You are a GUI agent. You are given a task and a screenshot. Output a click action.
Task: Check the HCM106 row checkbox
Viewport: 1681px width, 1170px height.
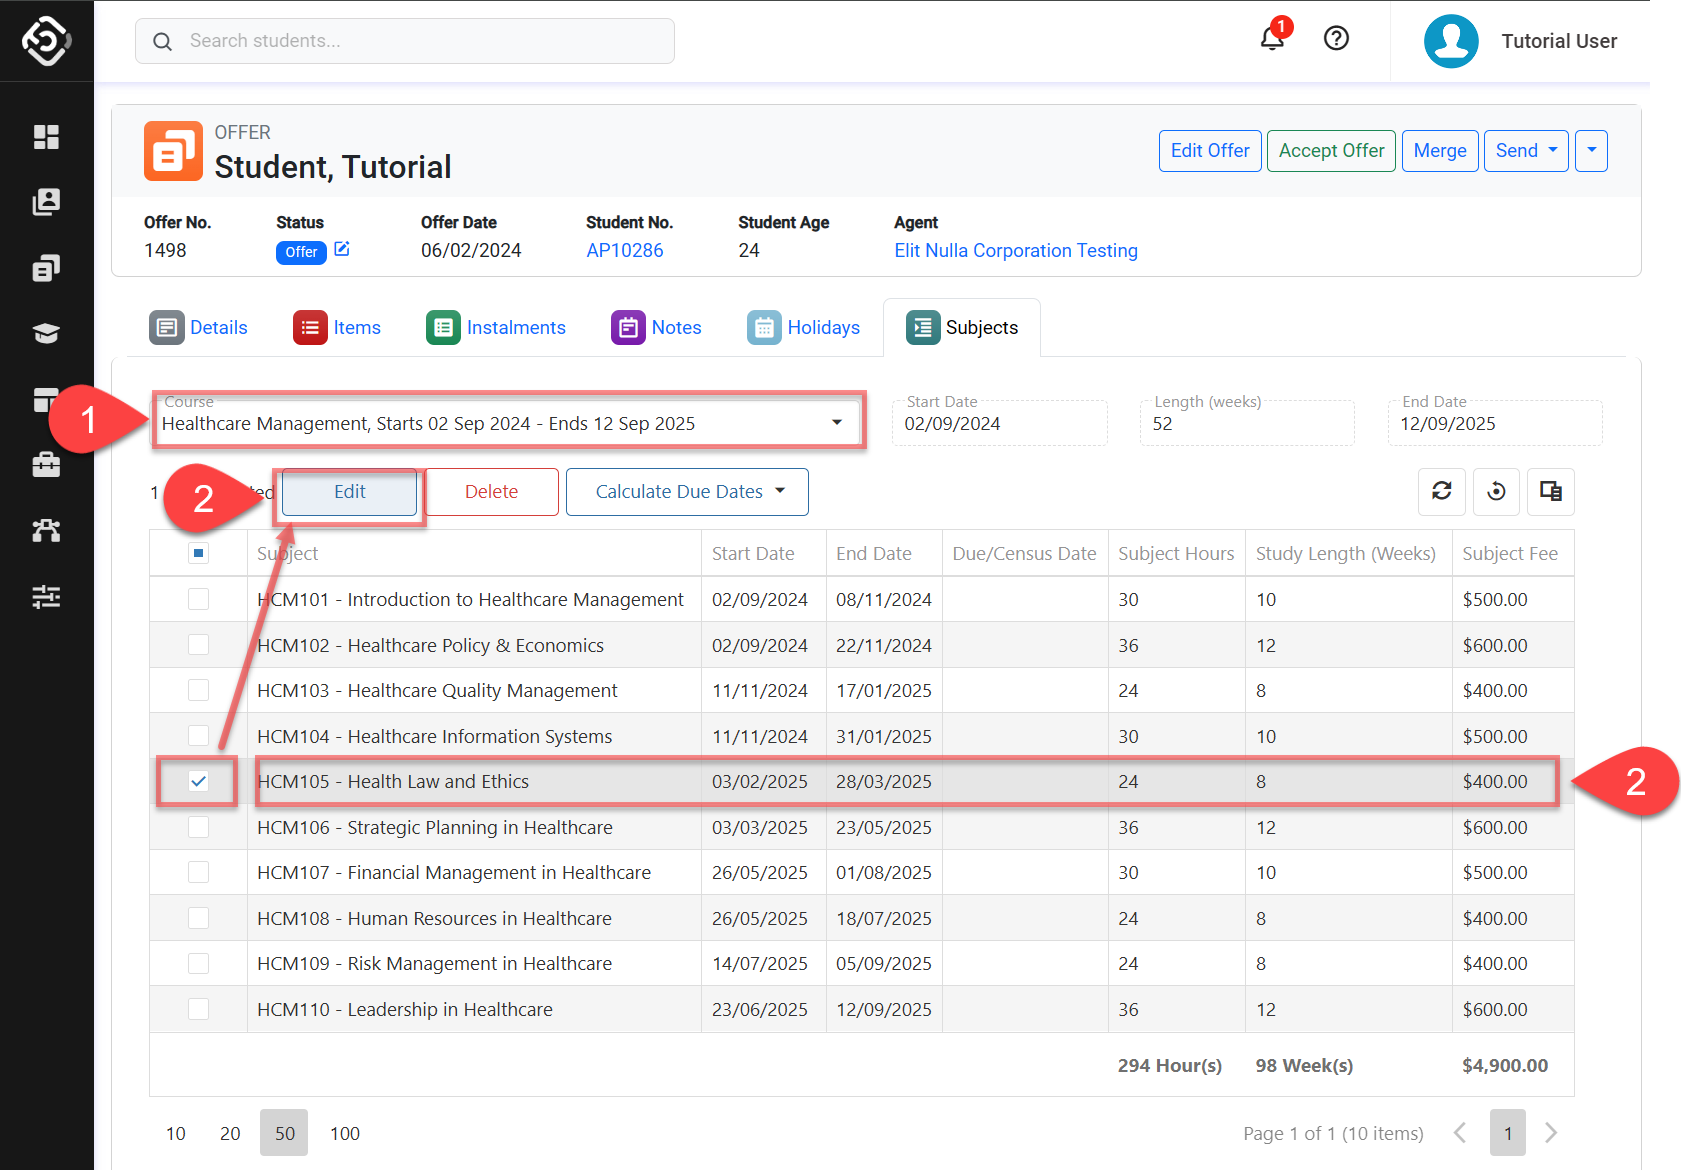coord(199,827)
